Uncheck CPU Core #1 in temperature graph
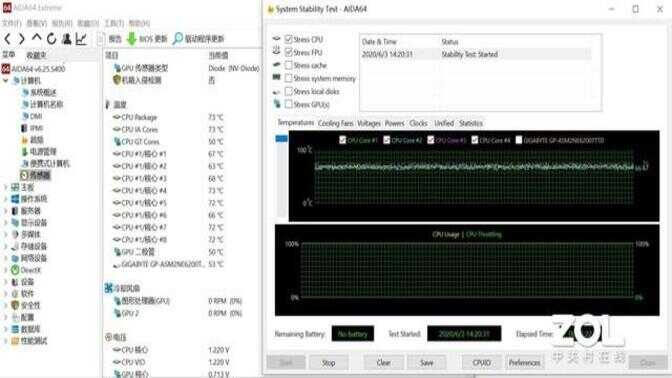This screenshot has height=378, width=672. [x=342, y=140]
